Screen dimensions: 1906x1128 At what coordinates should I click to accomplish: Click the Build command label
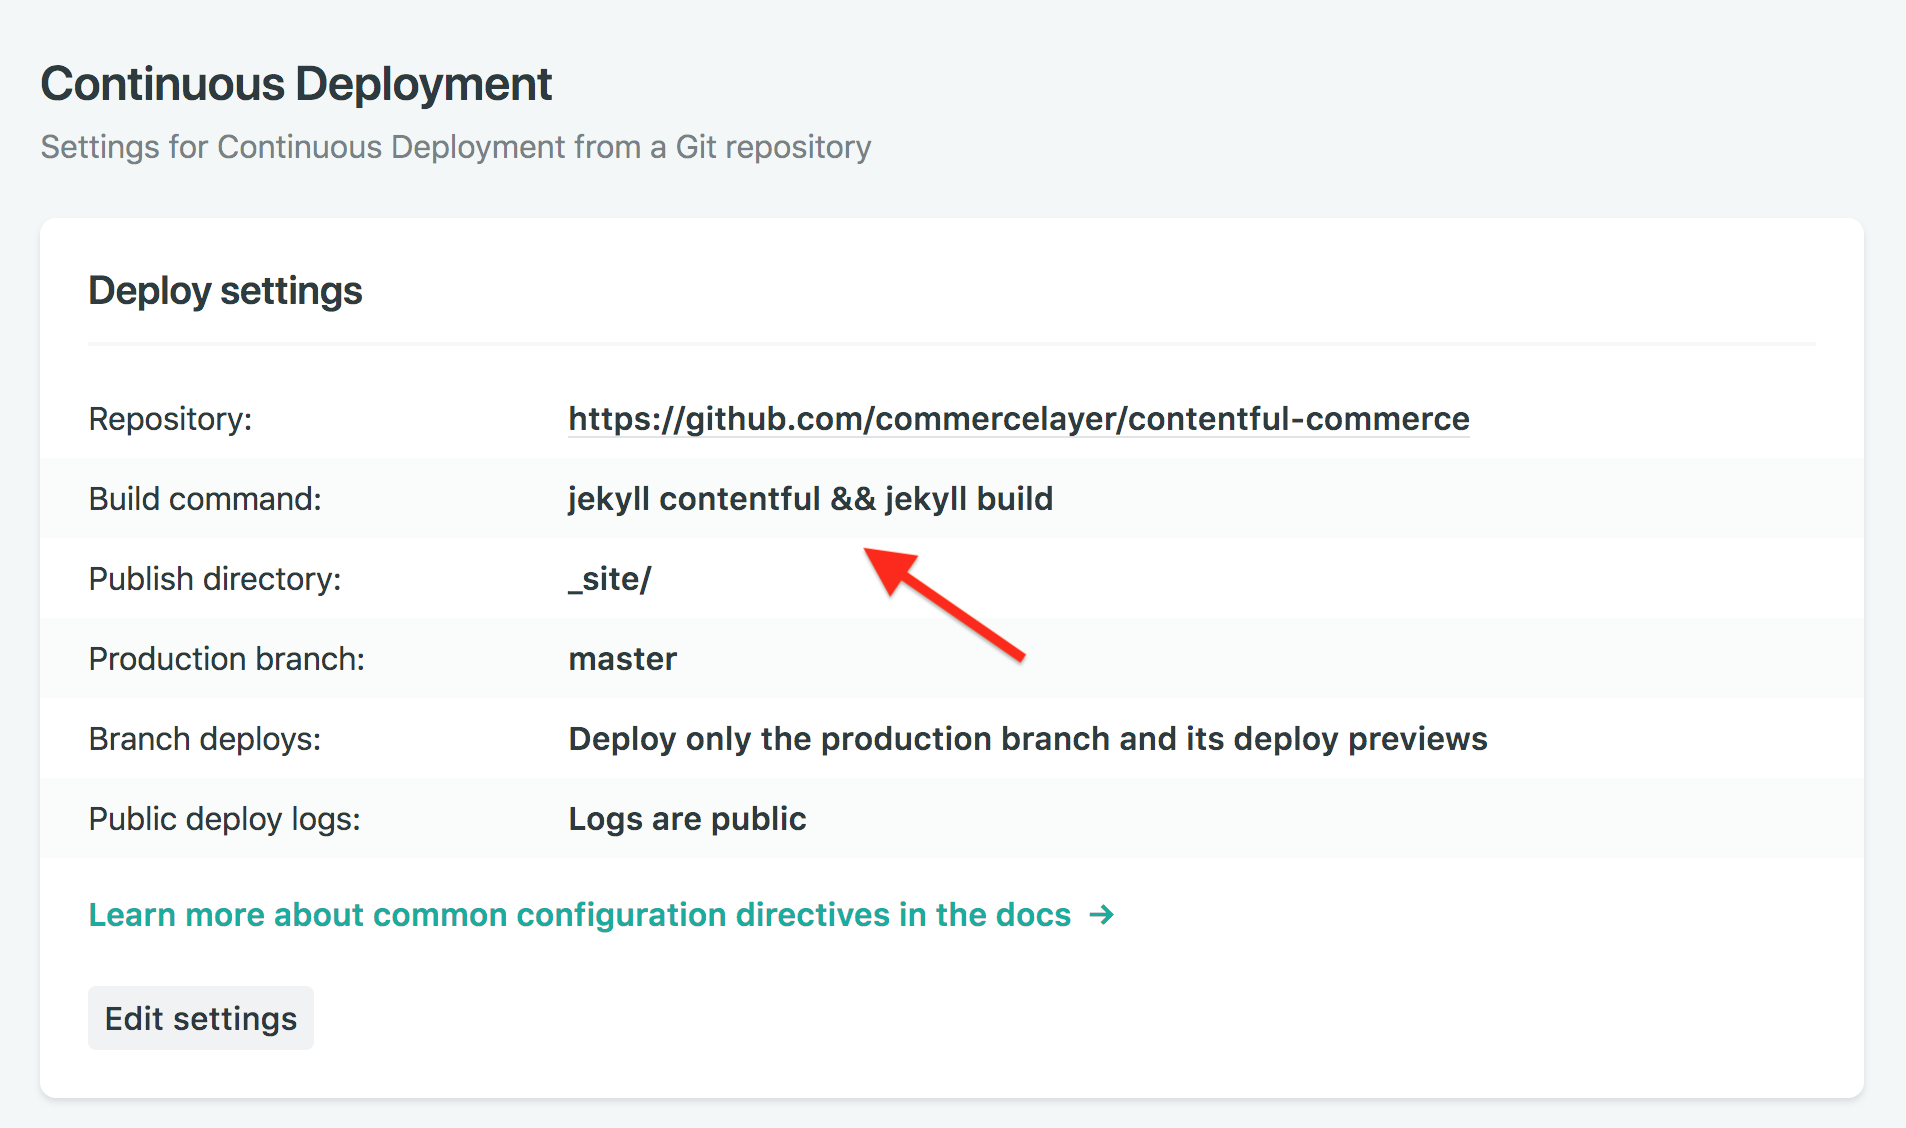point(205,498)
